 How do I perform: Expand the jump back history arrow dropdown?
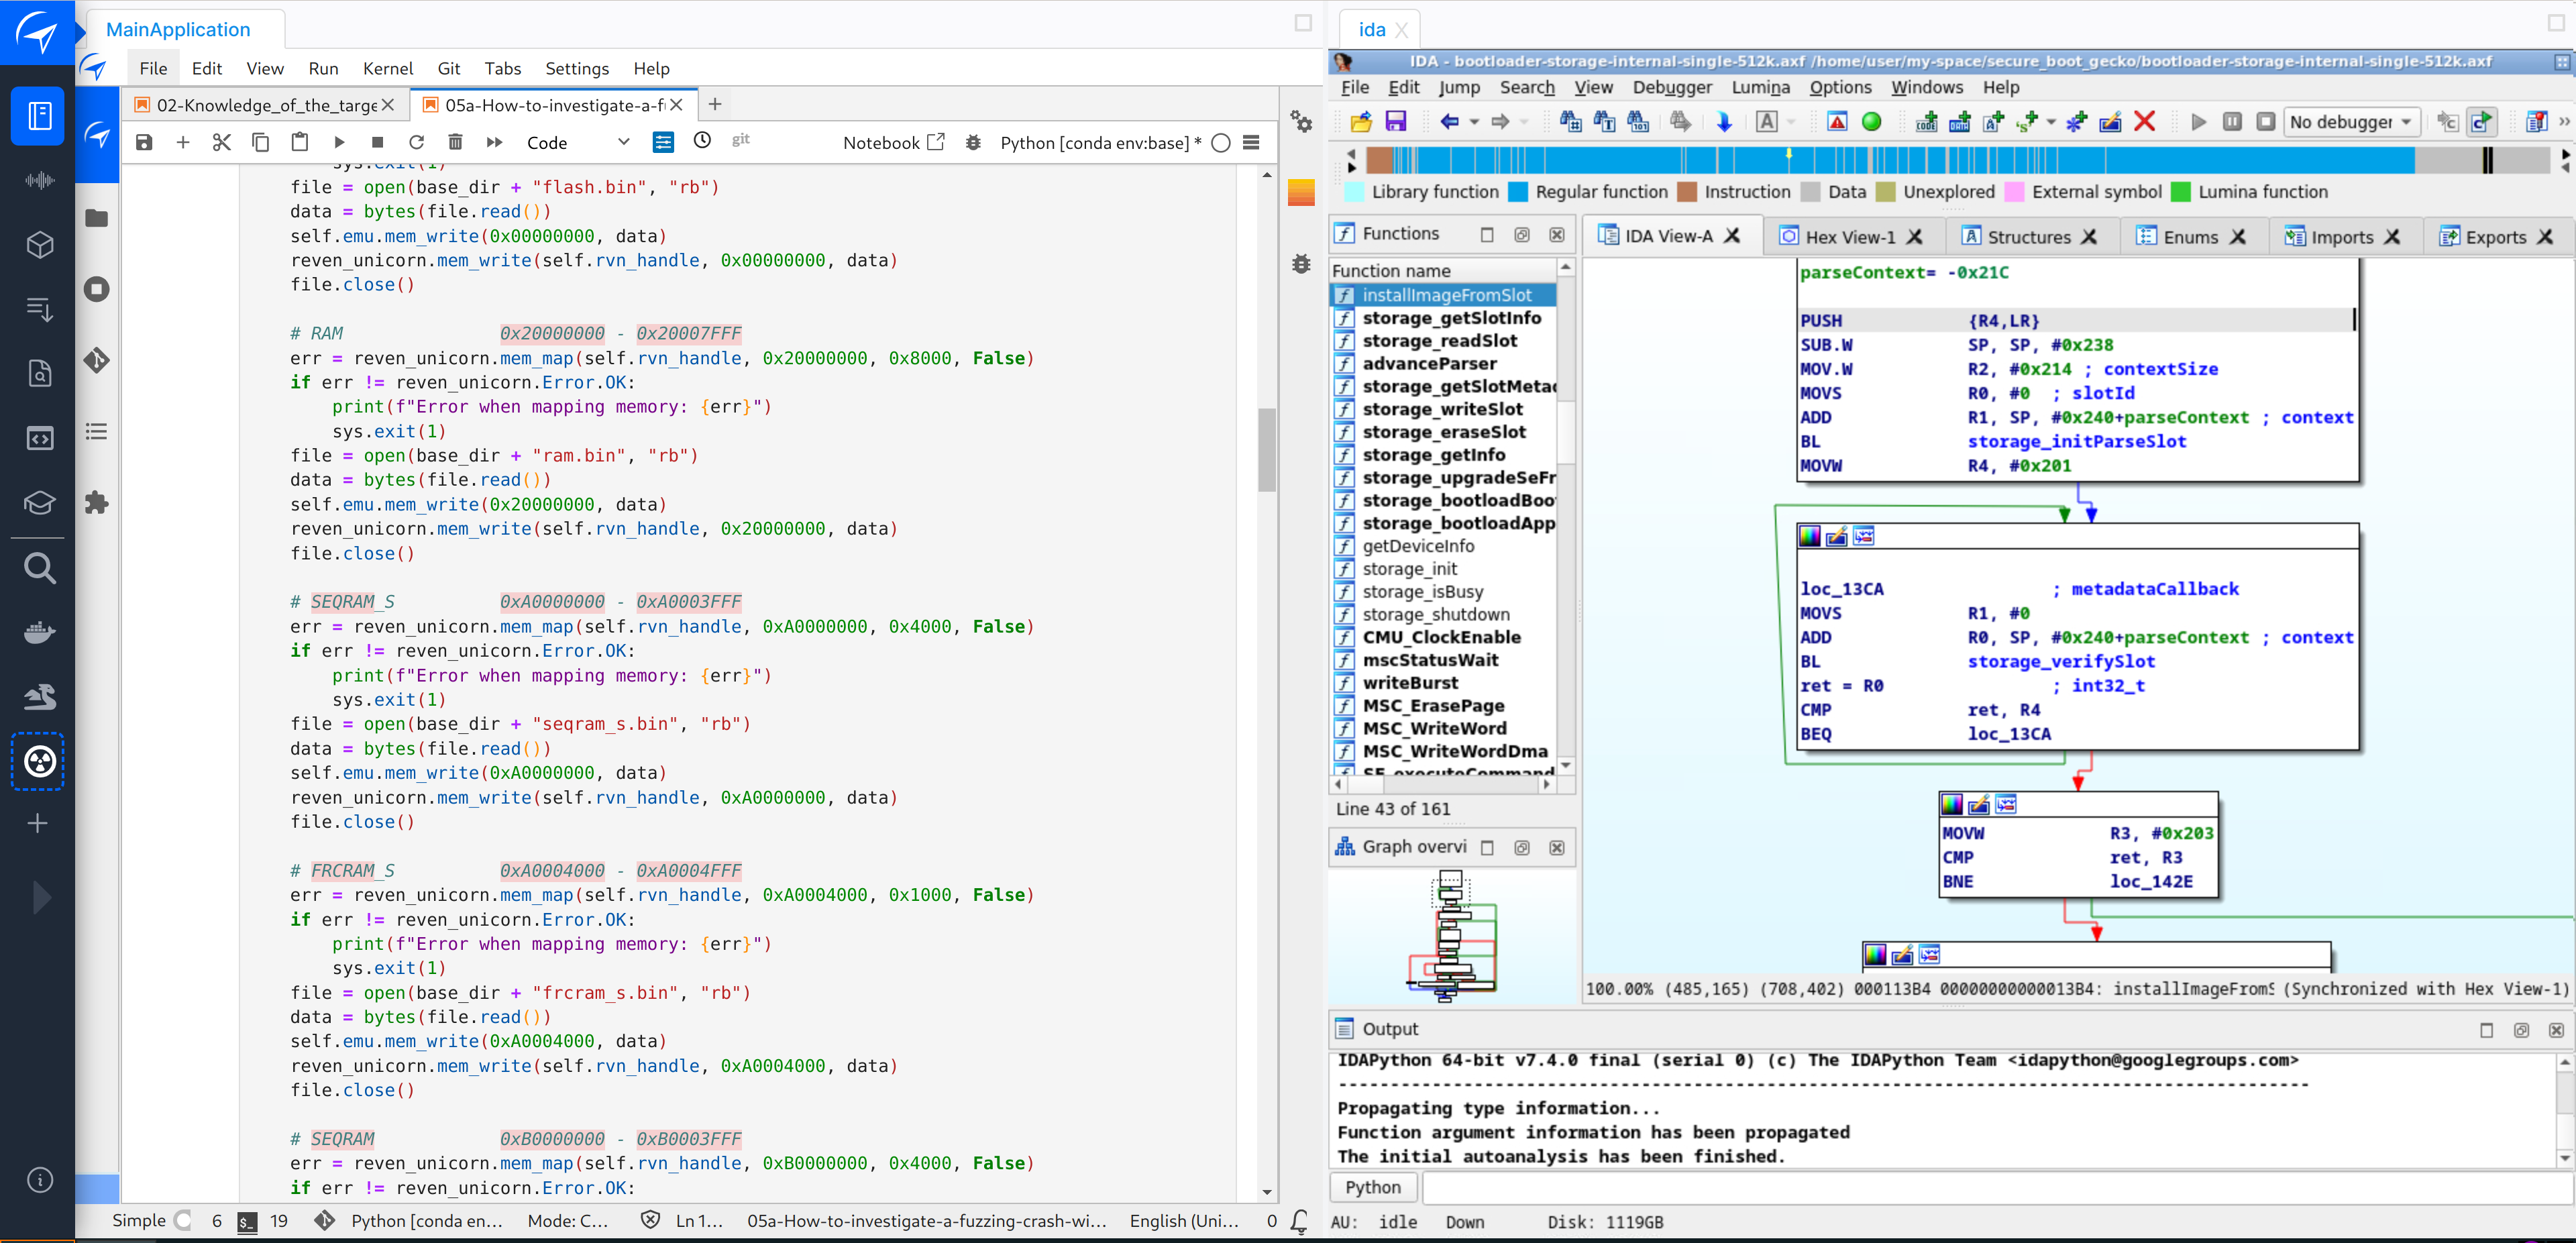[1474, 122]
